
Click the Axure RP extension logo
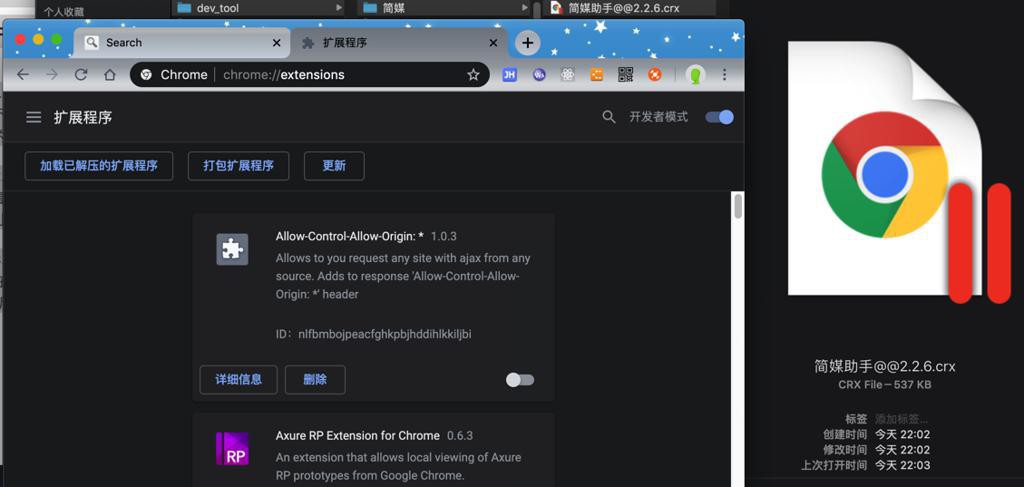tap(232, 448)
